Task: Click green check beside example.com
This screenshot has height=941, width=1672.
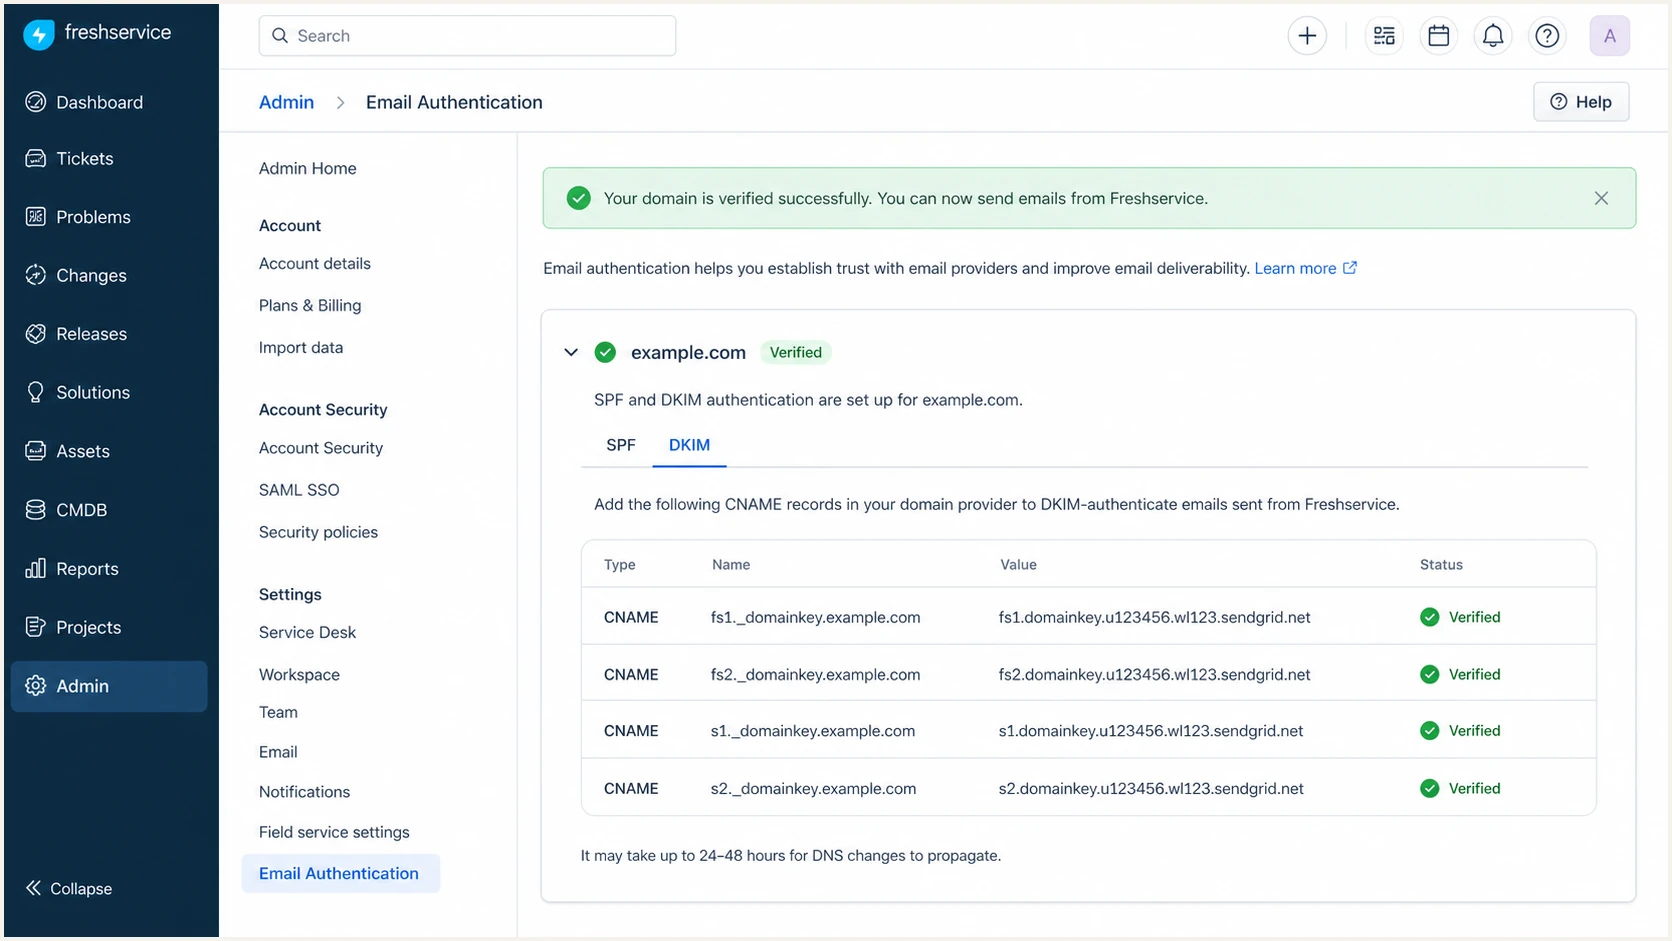Action: 605,352
